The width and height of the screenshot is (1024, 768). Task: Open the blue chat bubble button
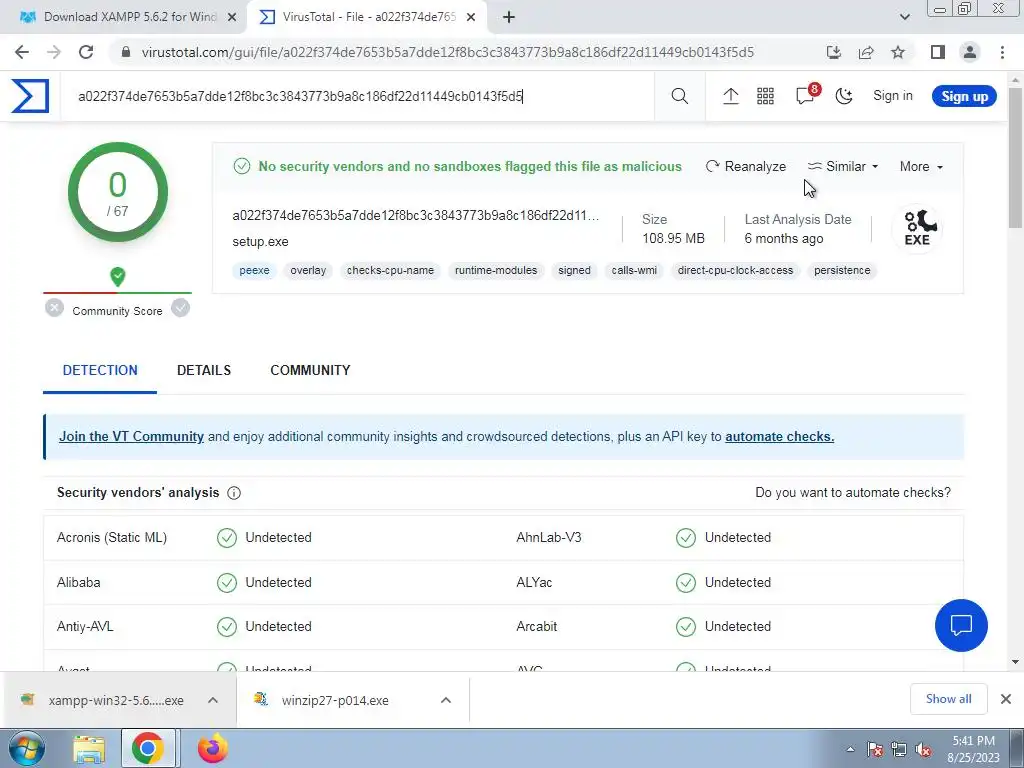[x=961, y=625]
